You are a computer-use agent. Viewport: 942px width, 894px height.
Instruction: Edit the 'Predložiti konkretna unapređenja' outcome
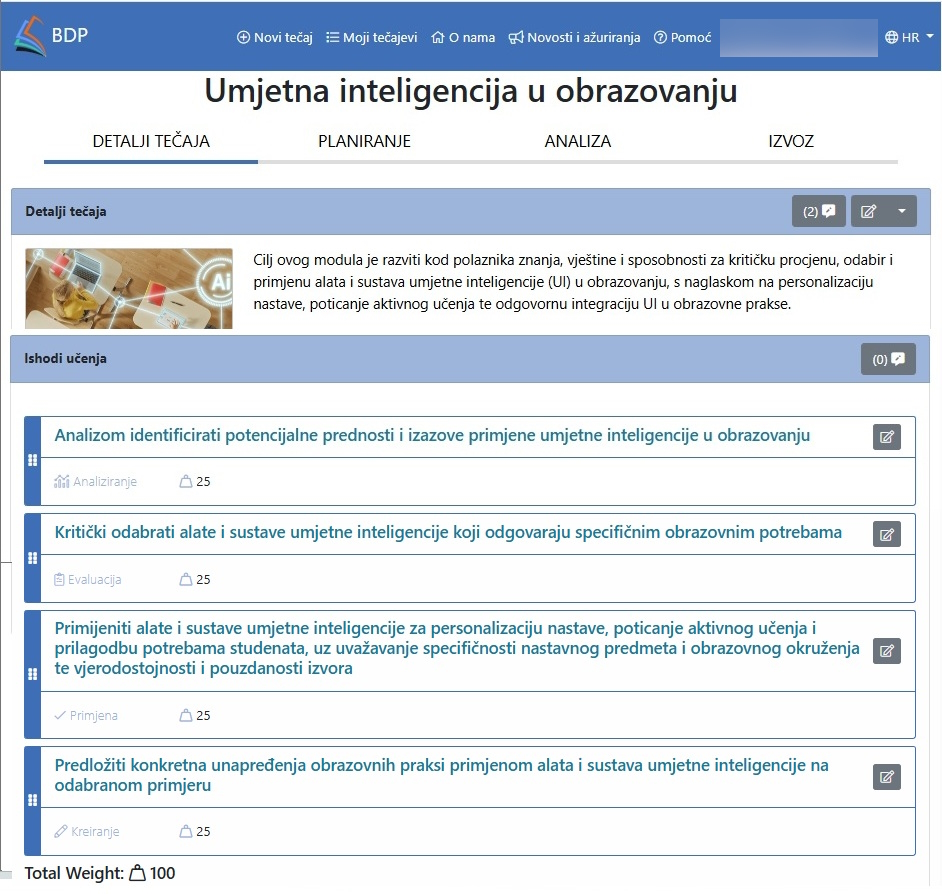886,777
